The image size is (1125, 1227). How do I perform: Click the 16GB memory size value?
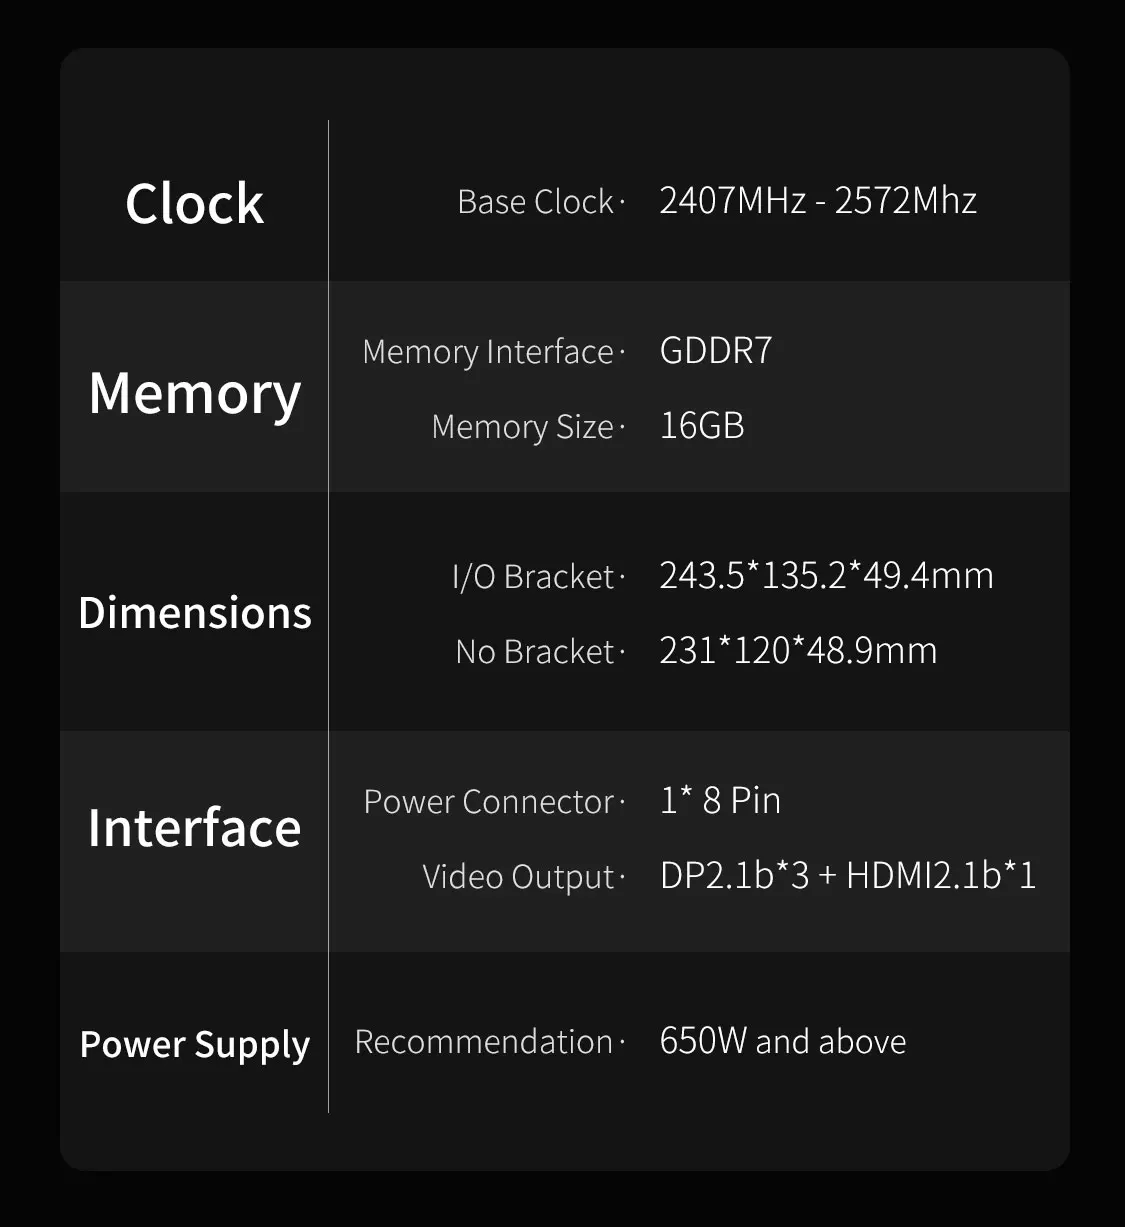point(702,426)
